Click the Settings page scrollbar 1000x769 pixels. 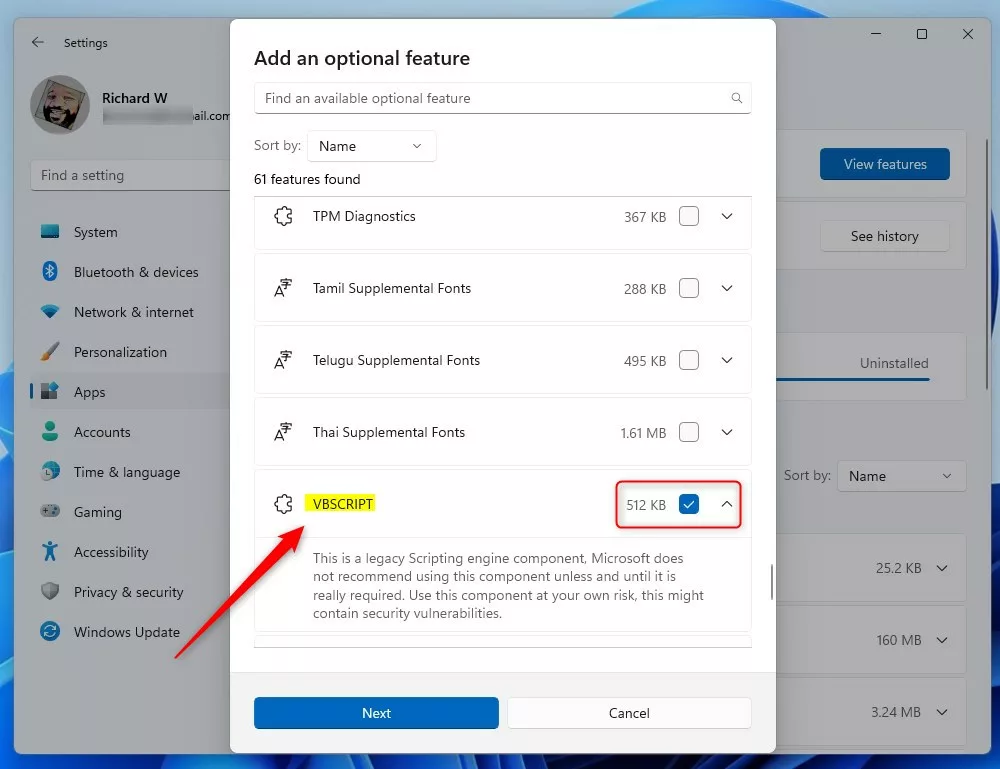point(987,265)
